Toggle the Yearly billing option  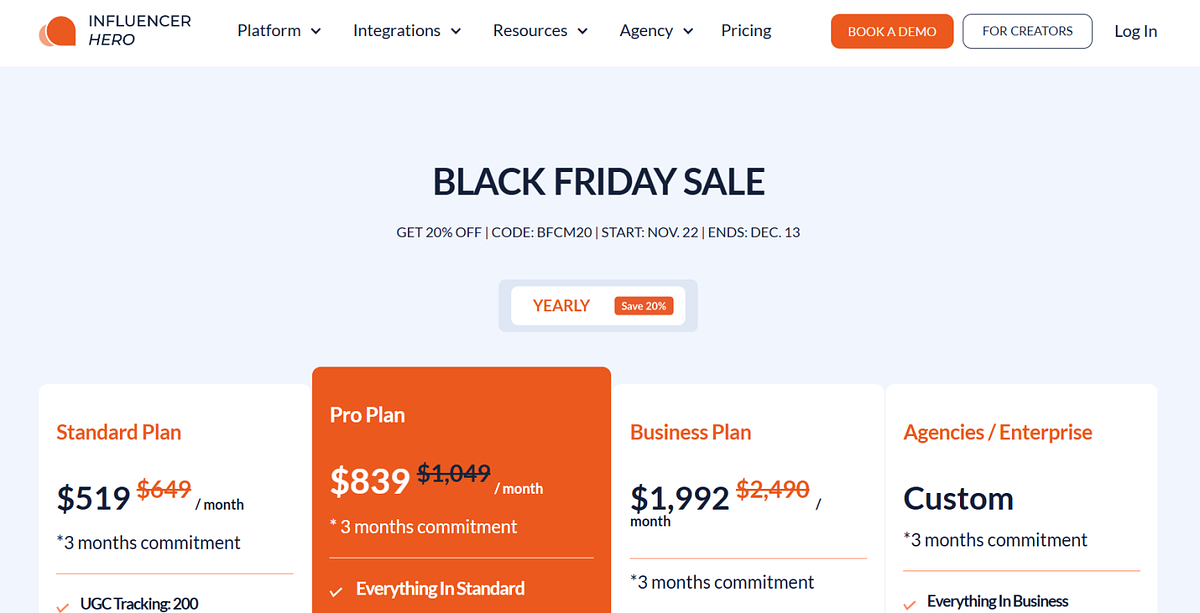click(x=561, y=306)
